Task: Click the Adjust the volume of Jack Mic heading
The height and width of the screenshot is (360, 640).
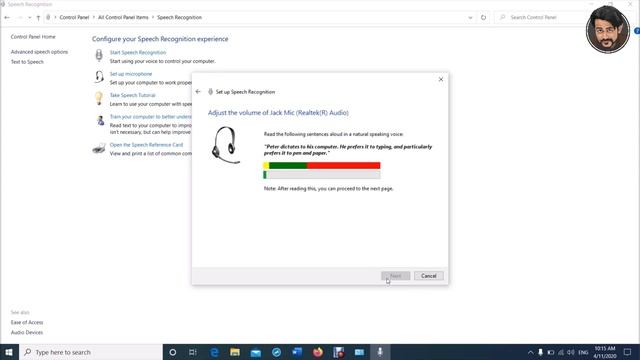Action: click(x=278, y=113)
